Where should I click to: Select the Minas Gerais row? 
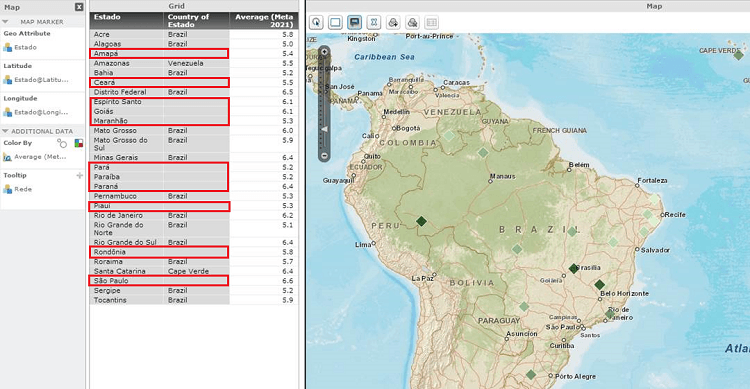point(194,157)
